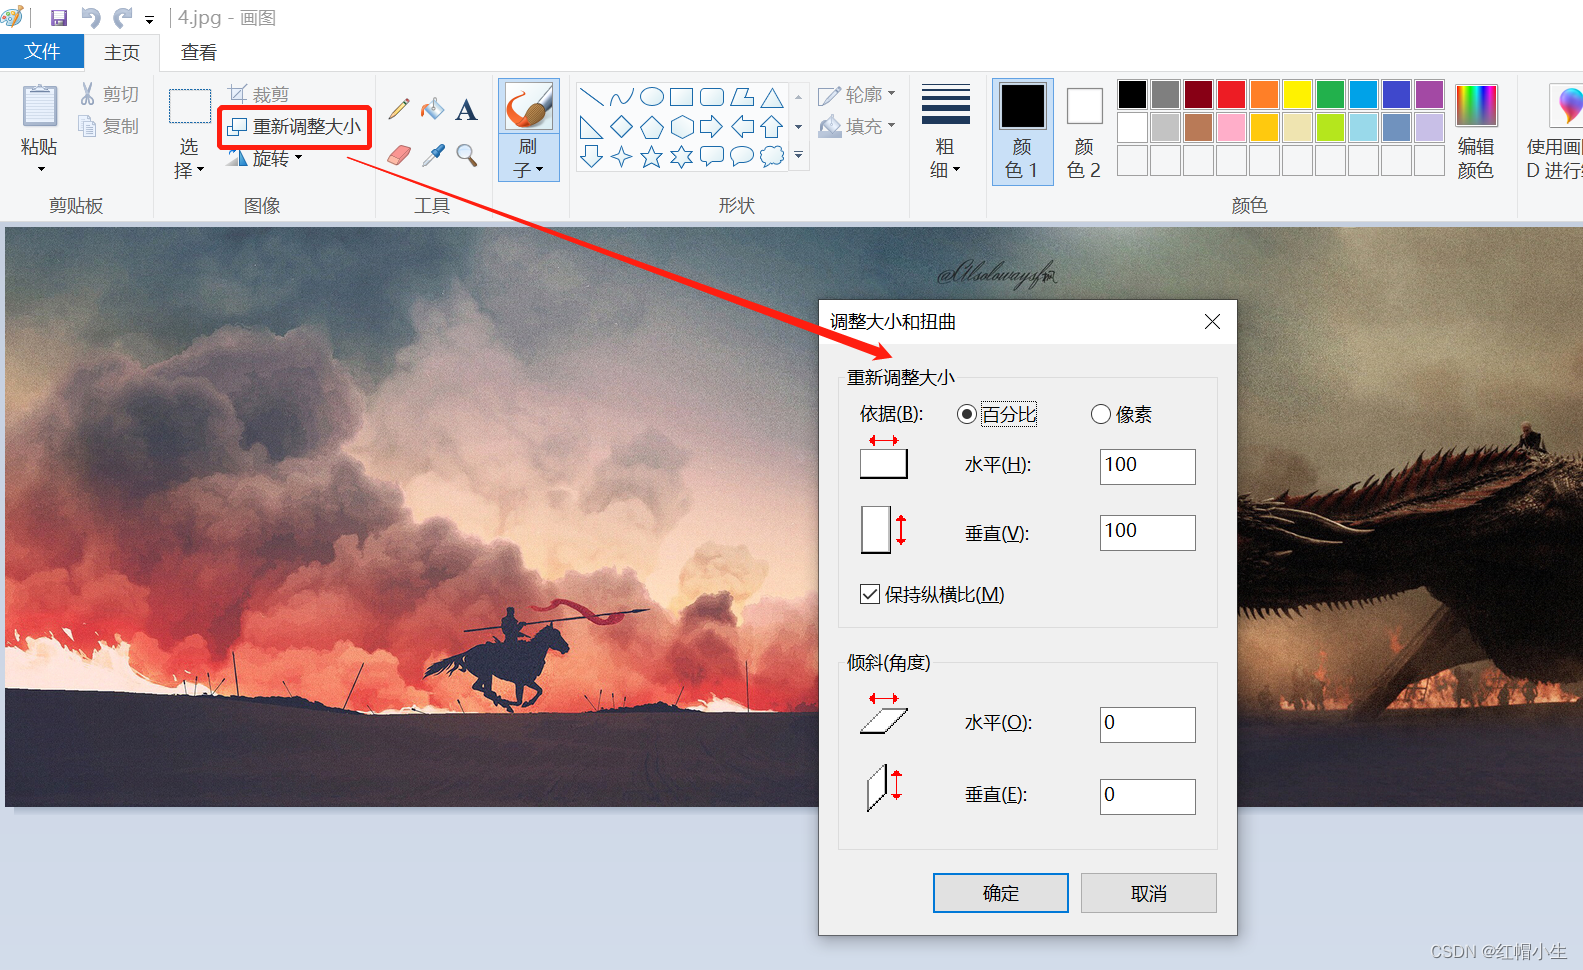The image size is (1583, 970).
Task: Pick the yellow color swatch
Action: (1297, 94)
